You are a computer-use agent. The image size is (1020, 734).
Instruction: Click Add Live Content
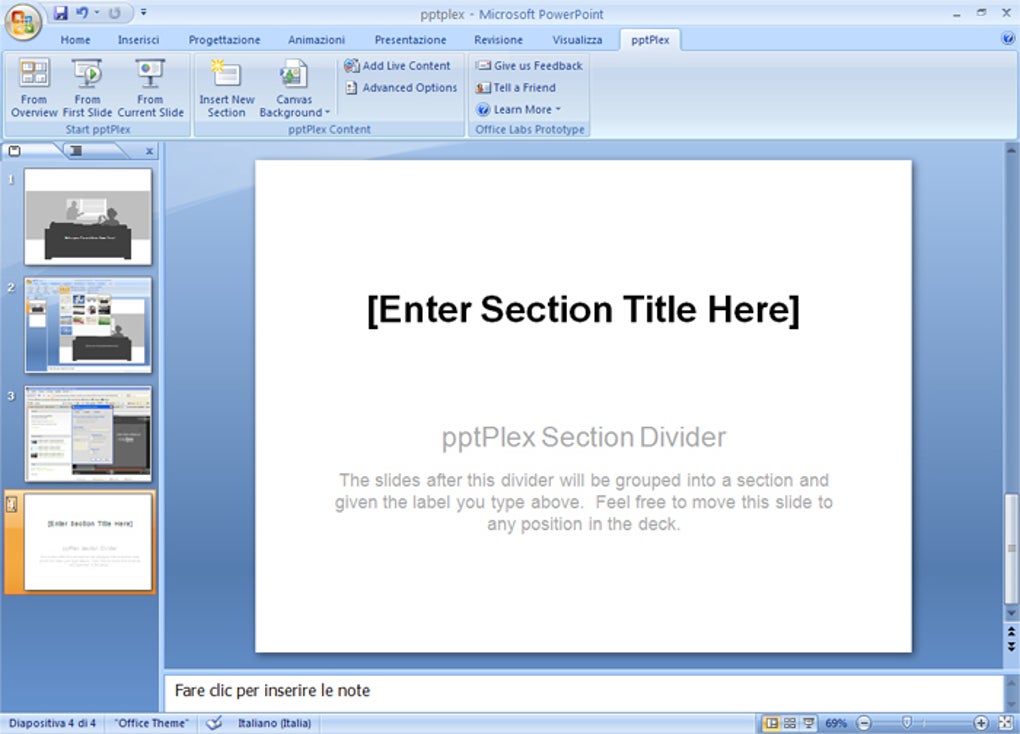click(x=397, y=66)
